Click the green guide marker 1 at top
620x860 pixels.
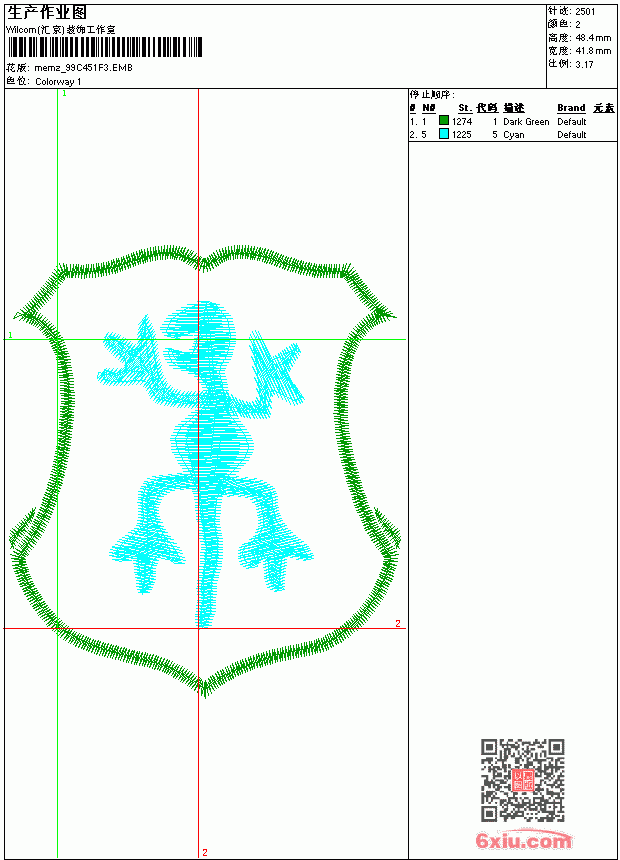64,94
